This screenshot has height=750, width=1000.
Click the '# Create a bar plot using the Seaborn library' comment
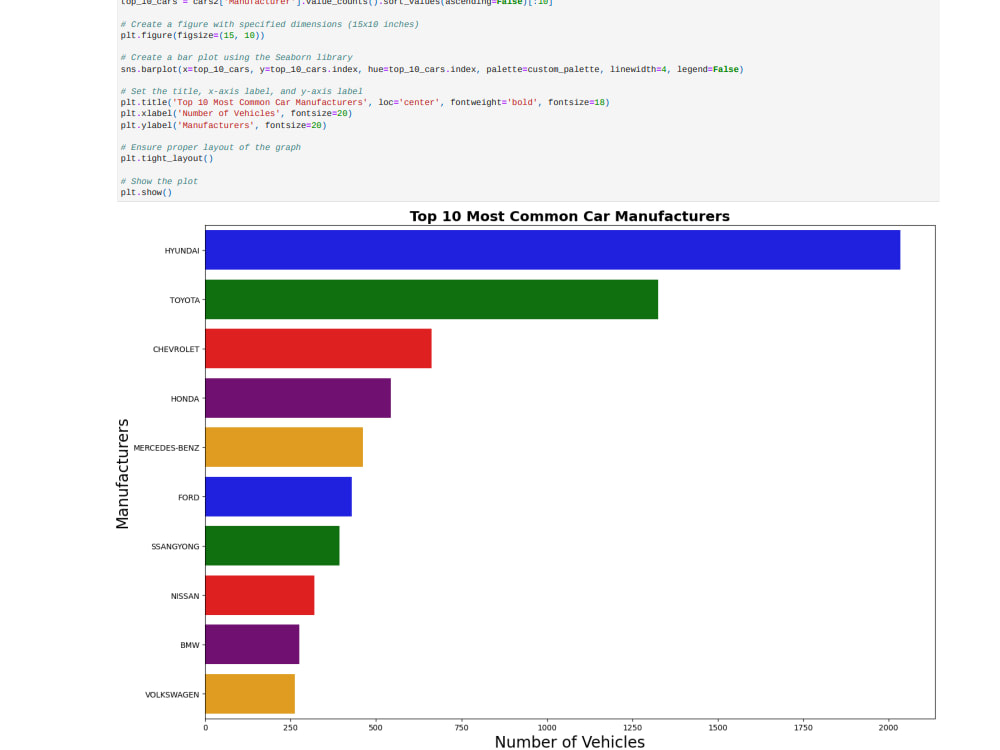236,57
